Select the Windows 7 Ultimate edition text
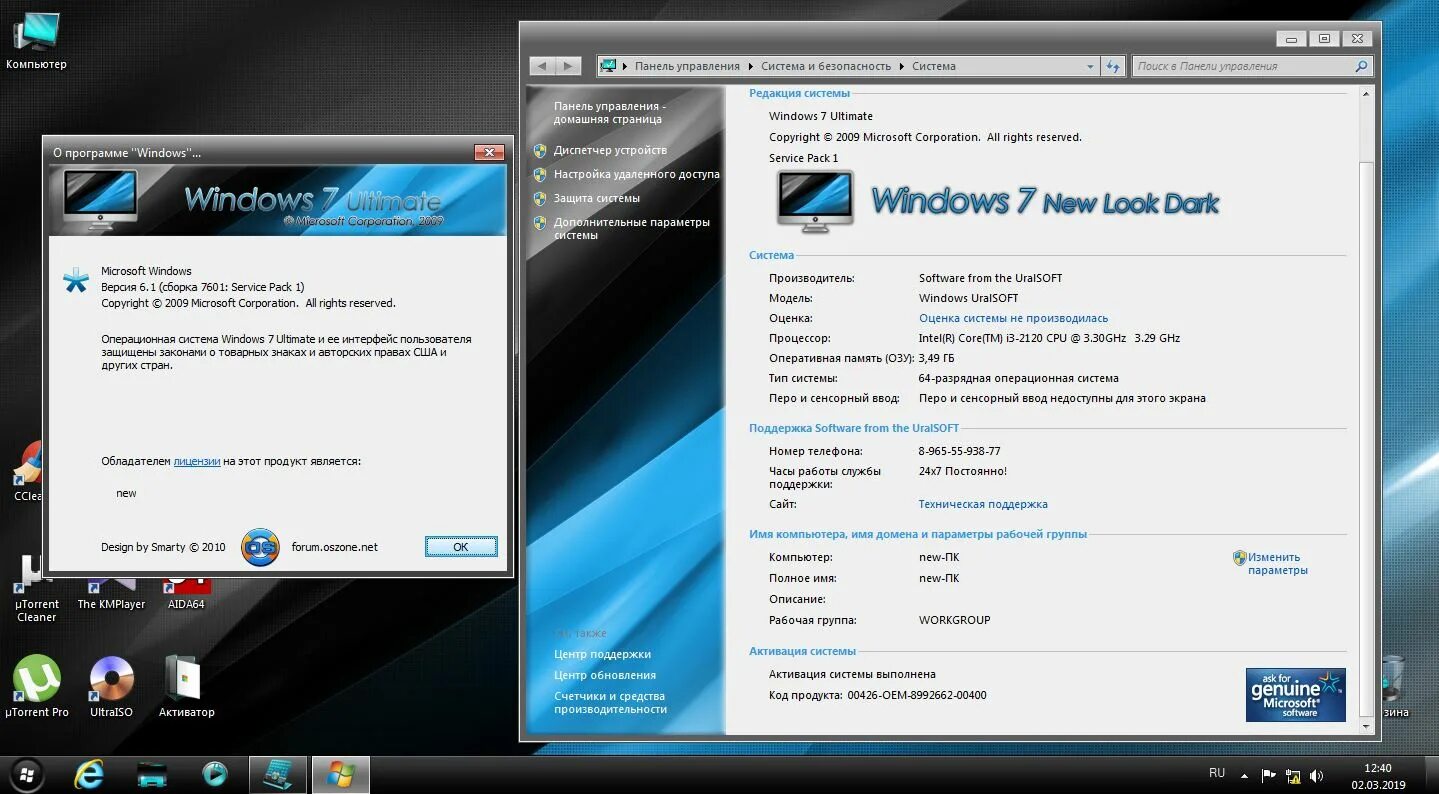Screen dimensions: 1439x794 821,116
